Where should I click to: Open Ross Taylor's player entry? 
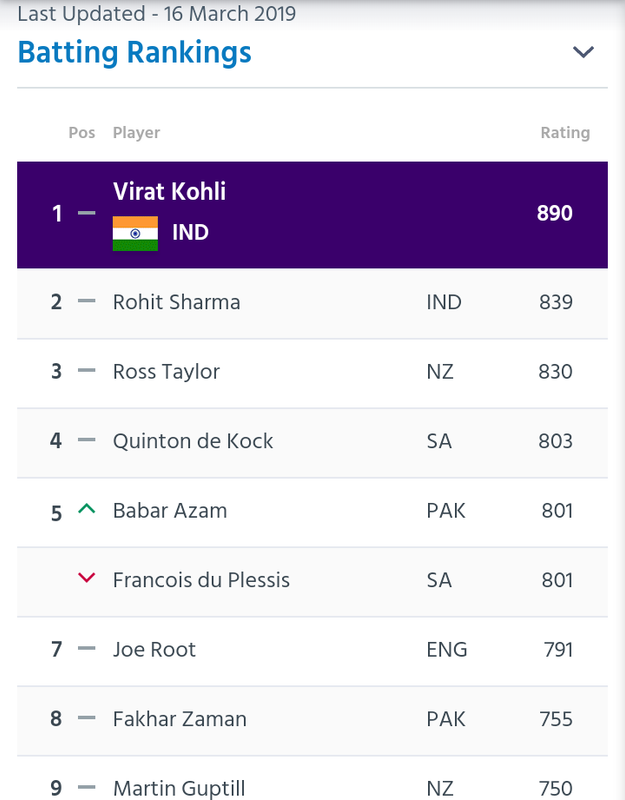[166, 372]
